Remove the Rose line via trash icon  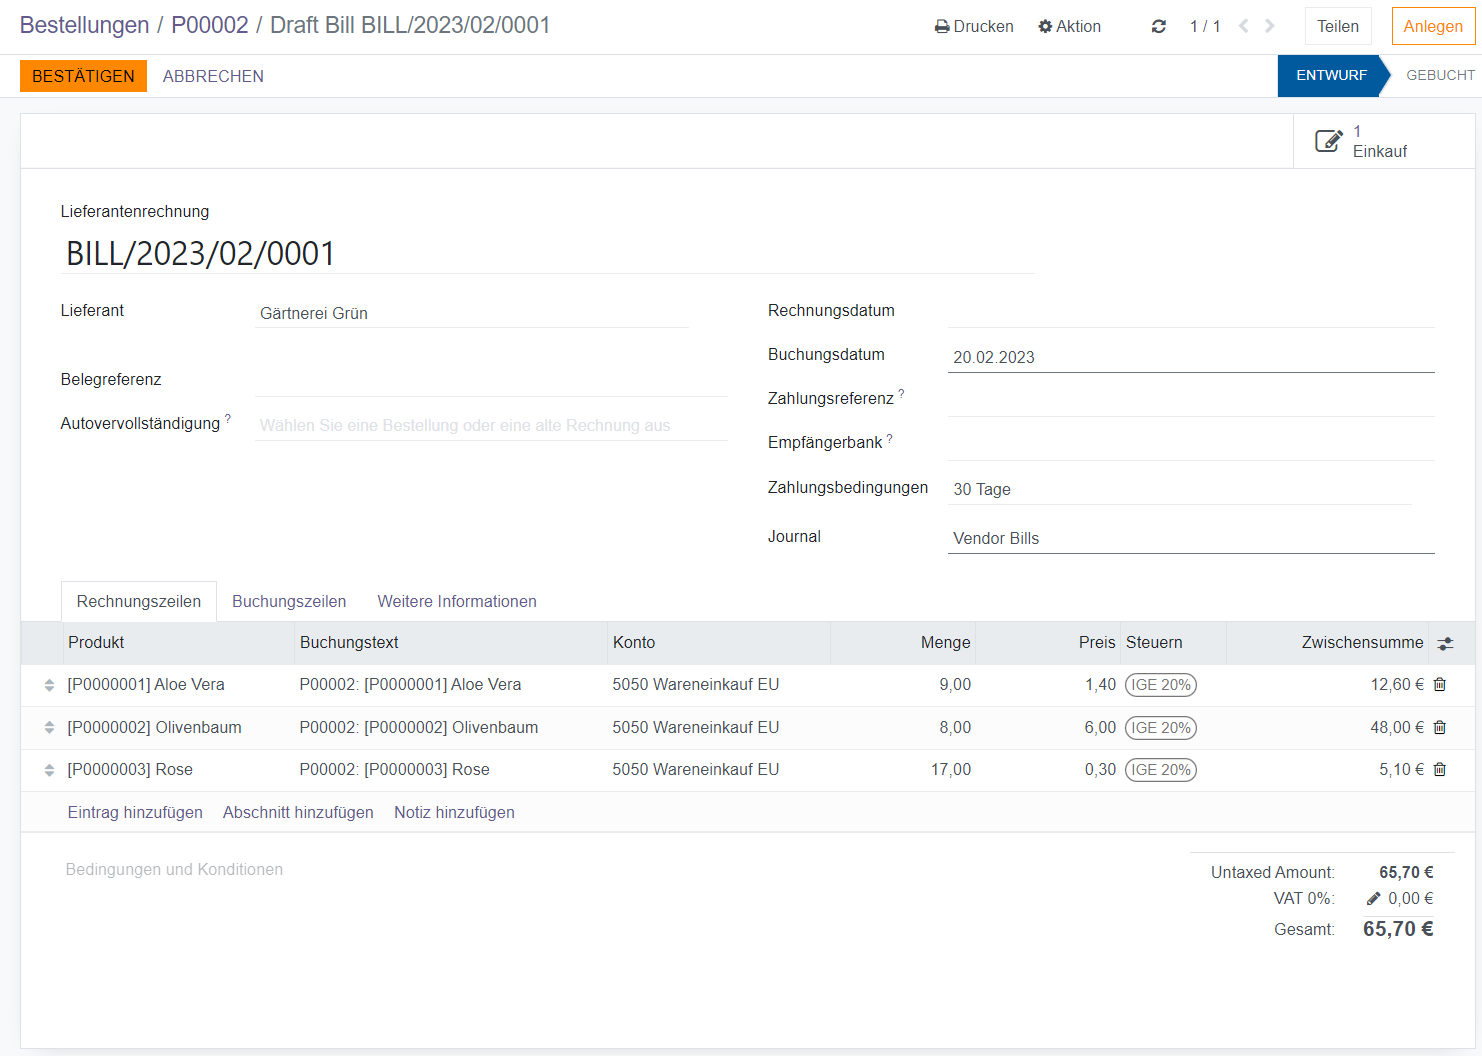point(1439,770)
